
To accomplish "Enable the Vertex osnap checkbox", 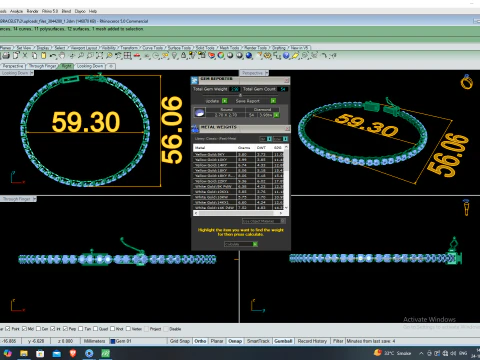I will [128, 329].
